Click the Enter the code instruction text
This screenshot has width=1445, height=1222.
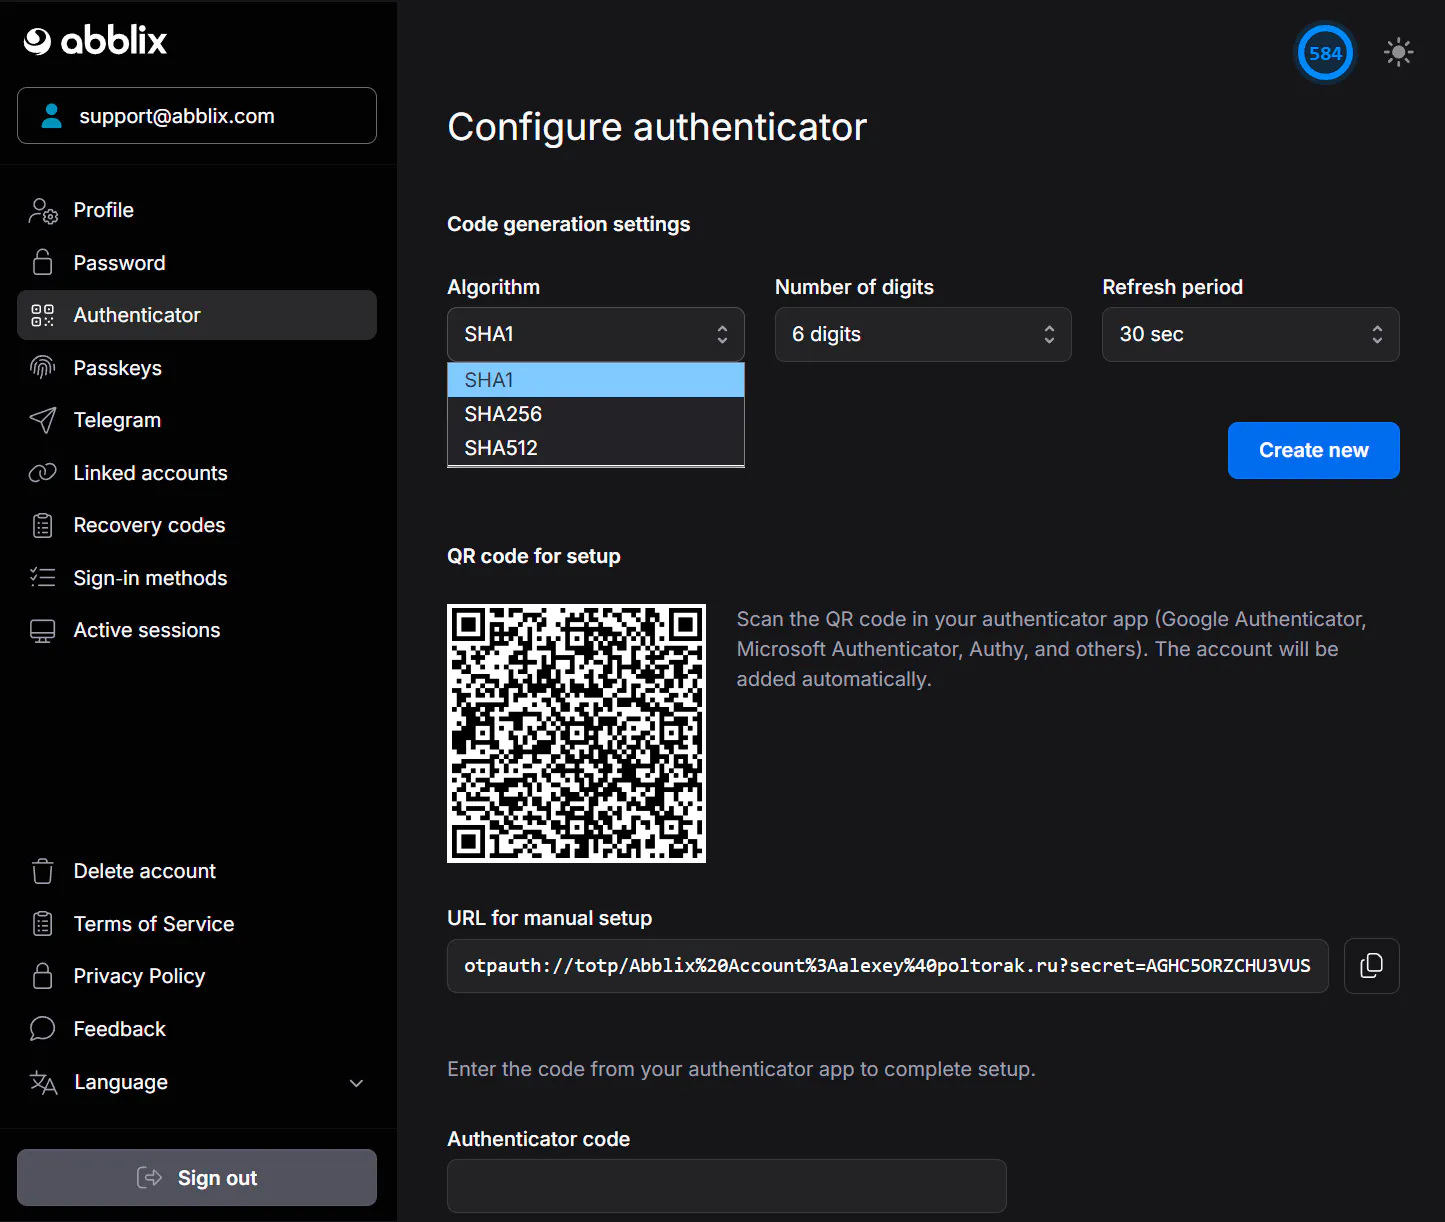coord(741,1069)
